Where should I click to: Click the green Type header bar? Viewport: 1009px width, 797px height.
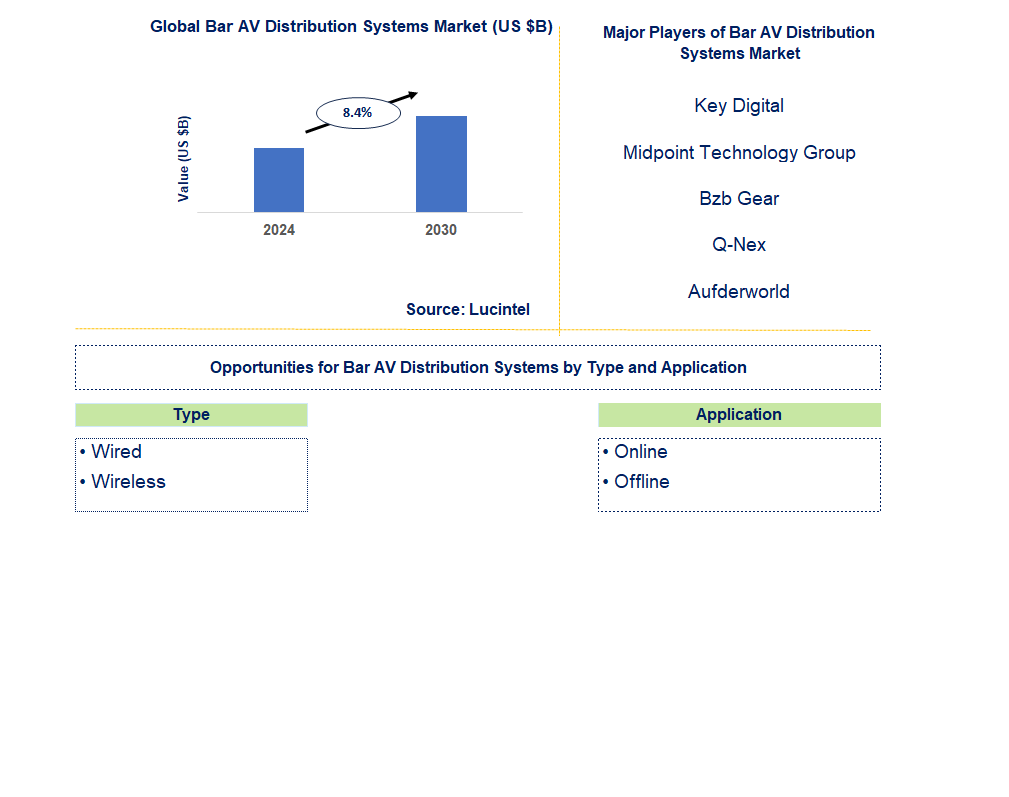[191, 414]
